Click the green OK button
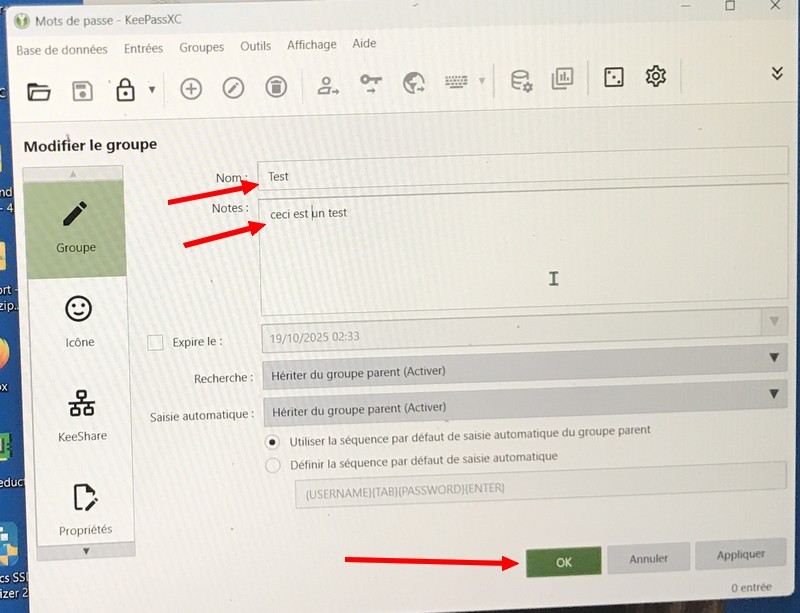The image size is (800, 613). (x=563, y=562)
